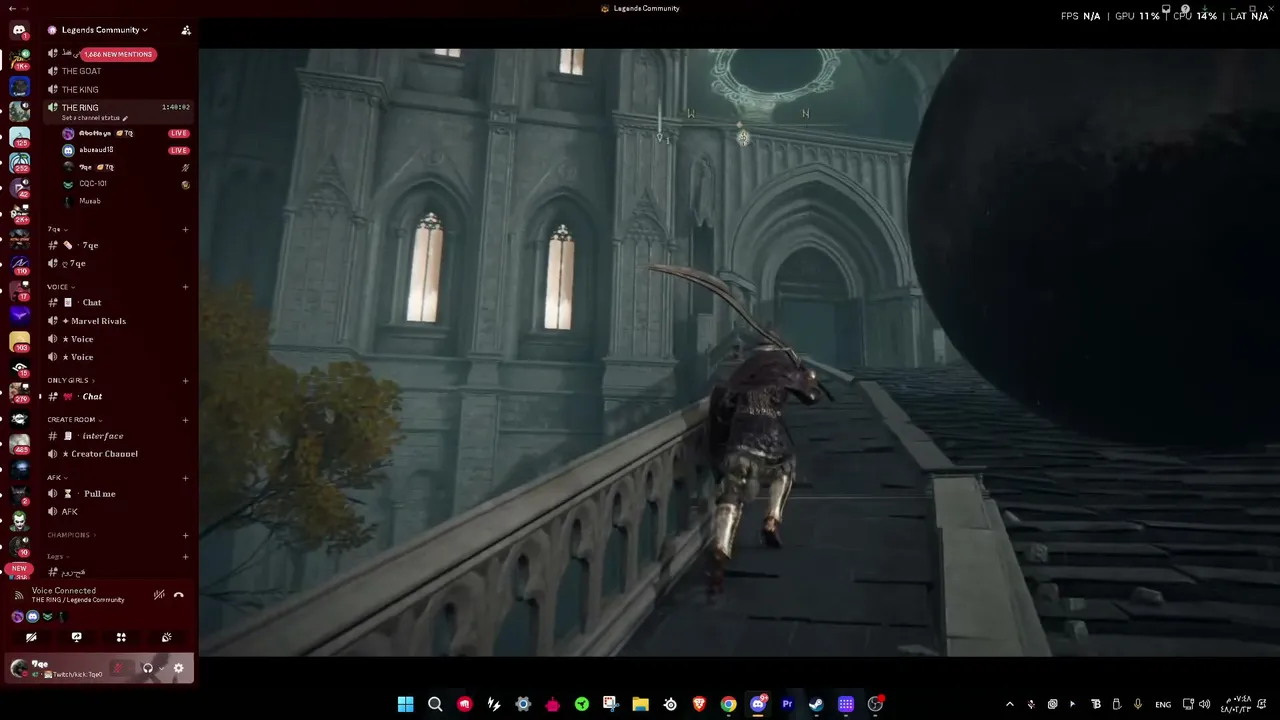Viewport: 1280px width, 720px height.
Task: Add a channel to ONLY GIRLS category
Action: (x=185, y=380)
